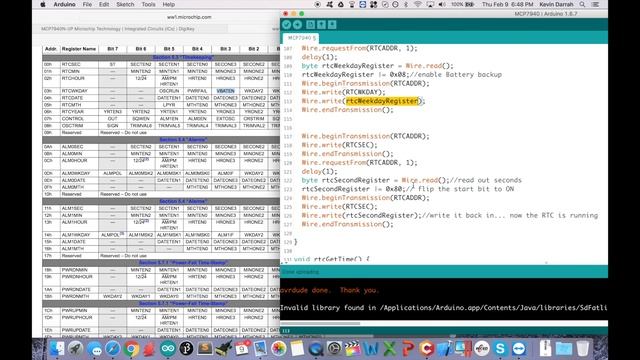Open Skype from the Dock
Screen dimensions: 640x360
click(x=500, y=348)
